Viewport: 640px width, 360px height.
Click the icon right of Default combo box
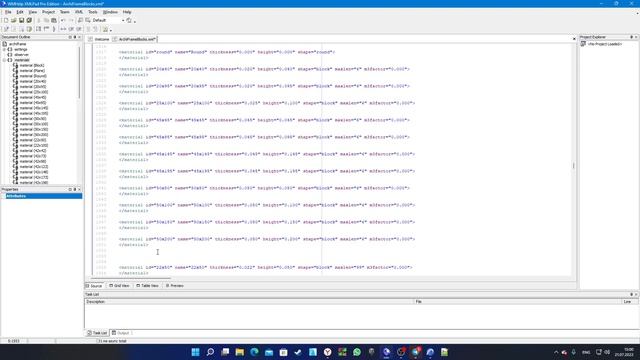click(x=129, y=20)
